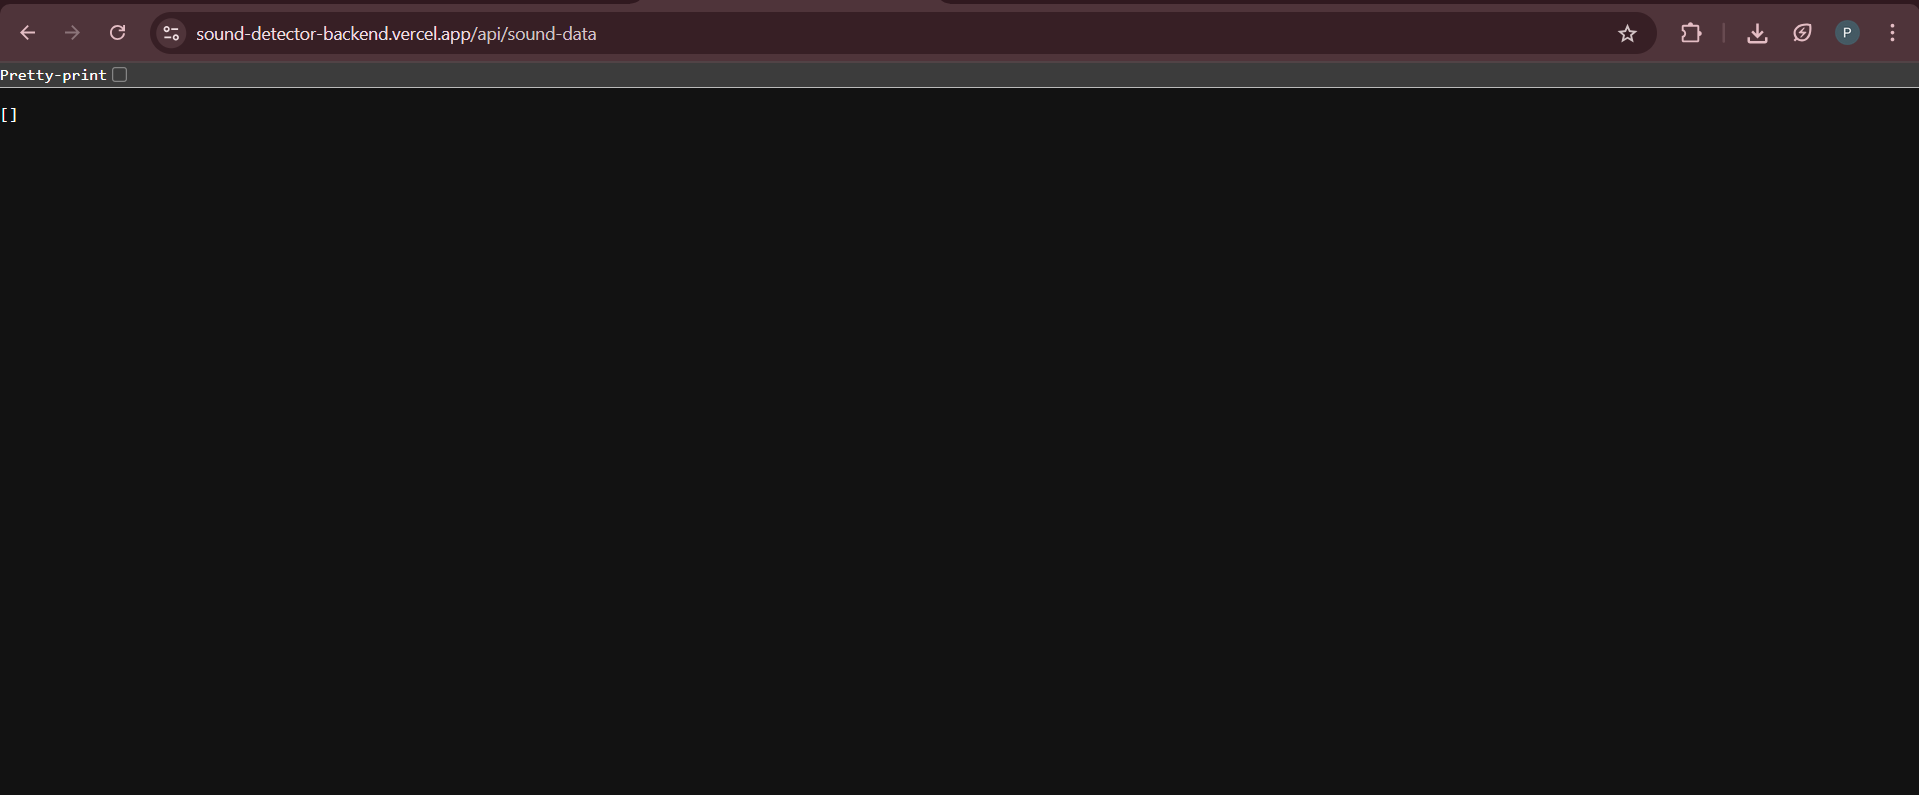
Task: Click empty address bar space near star
Action: click(x=1100, y=34)
